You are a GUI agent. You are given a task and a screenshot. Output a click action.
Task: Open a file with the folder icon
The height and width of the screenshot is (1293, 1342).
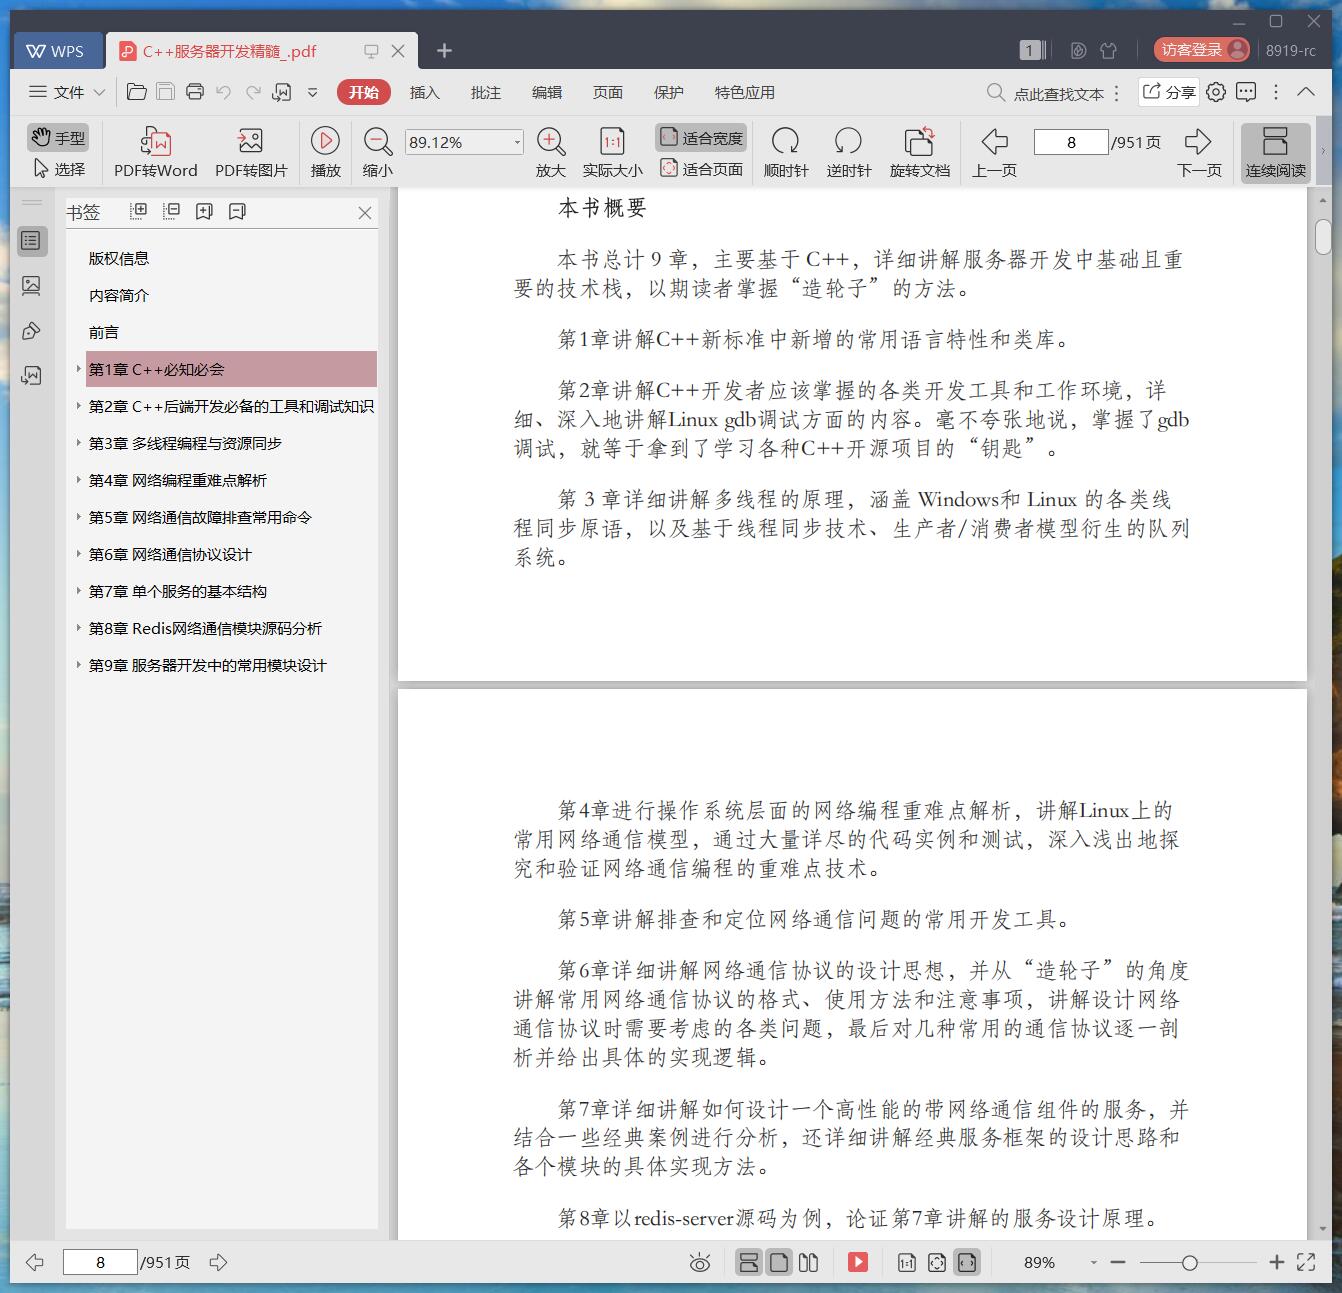point(137,92)
